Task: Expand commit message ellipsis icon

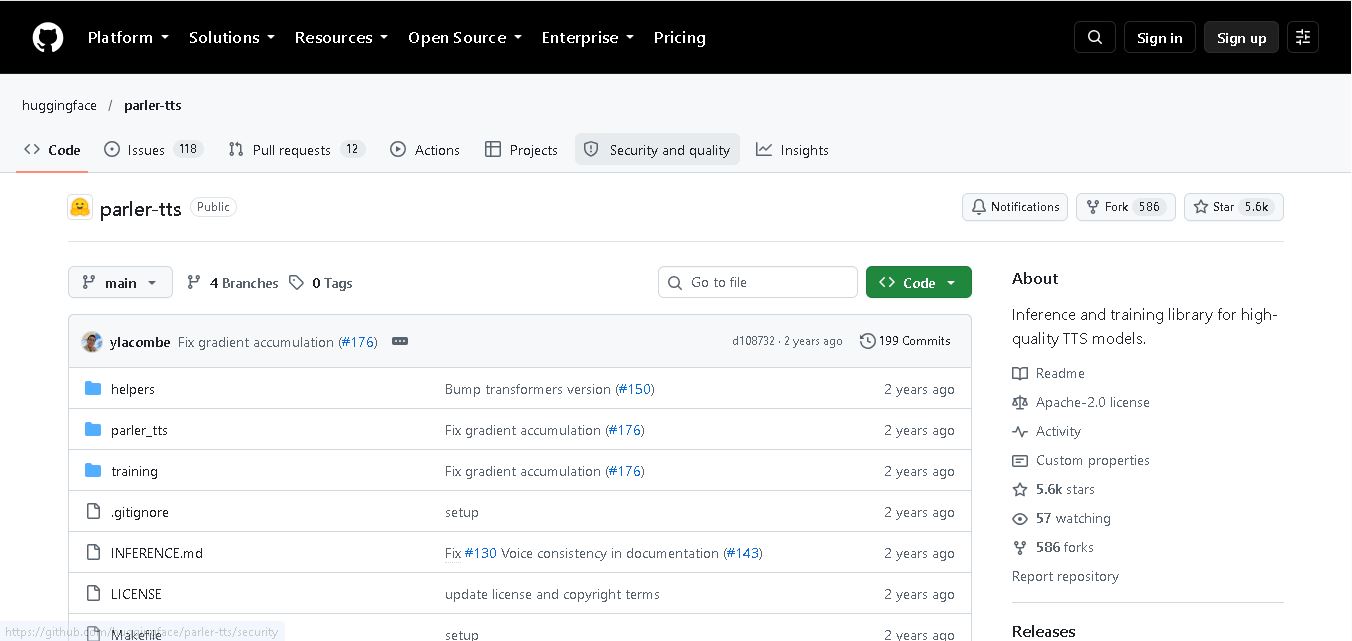Action: coord(400,341)
